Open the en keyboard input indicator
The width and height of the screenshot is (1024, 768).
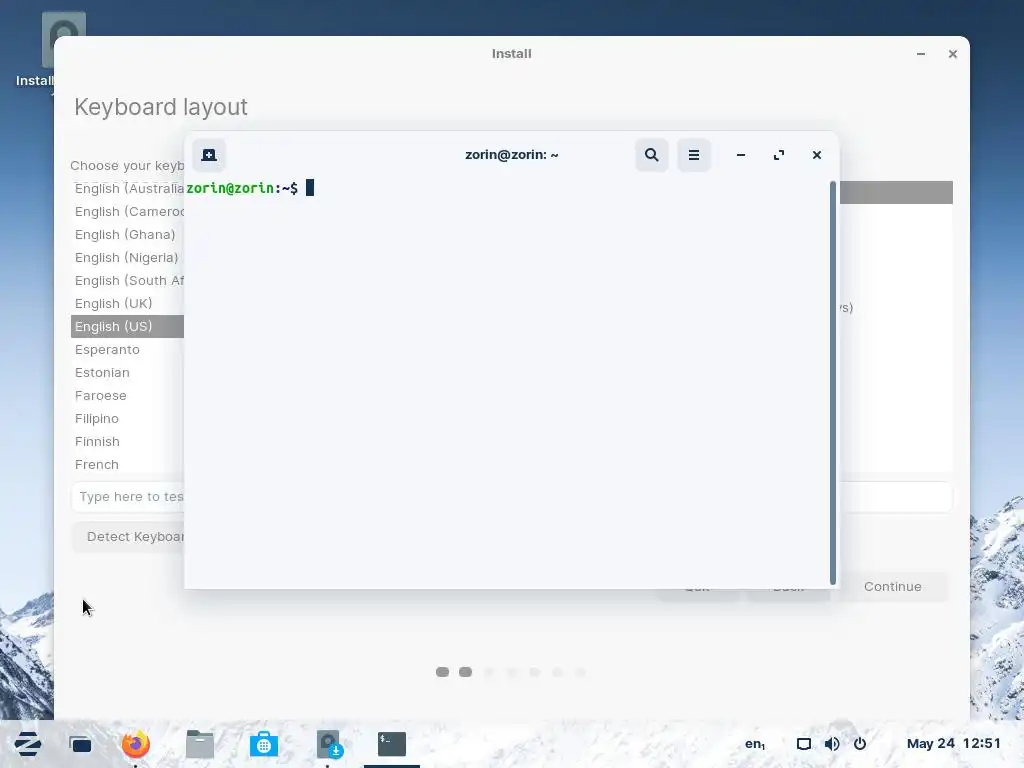point(755,744)
